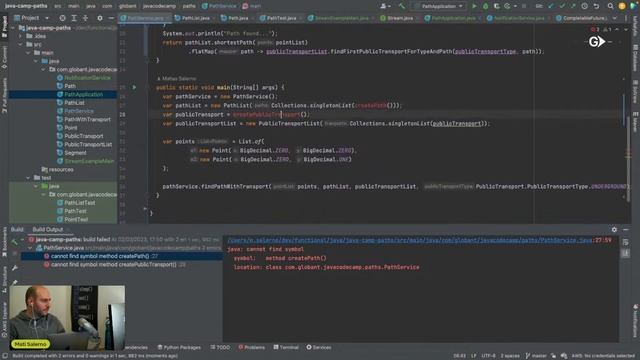Image resolution: width=640 pixels, height=360 pixels.
Task: Minimize the Build tool window
Action: click(625, 229)
